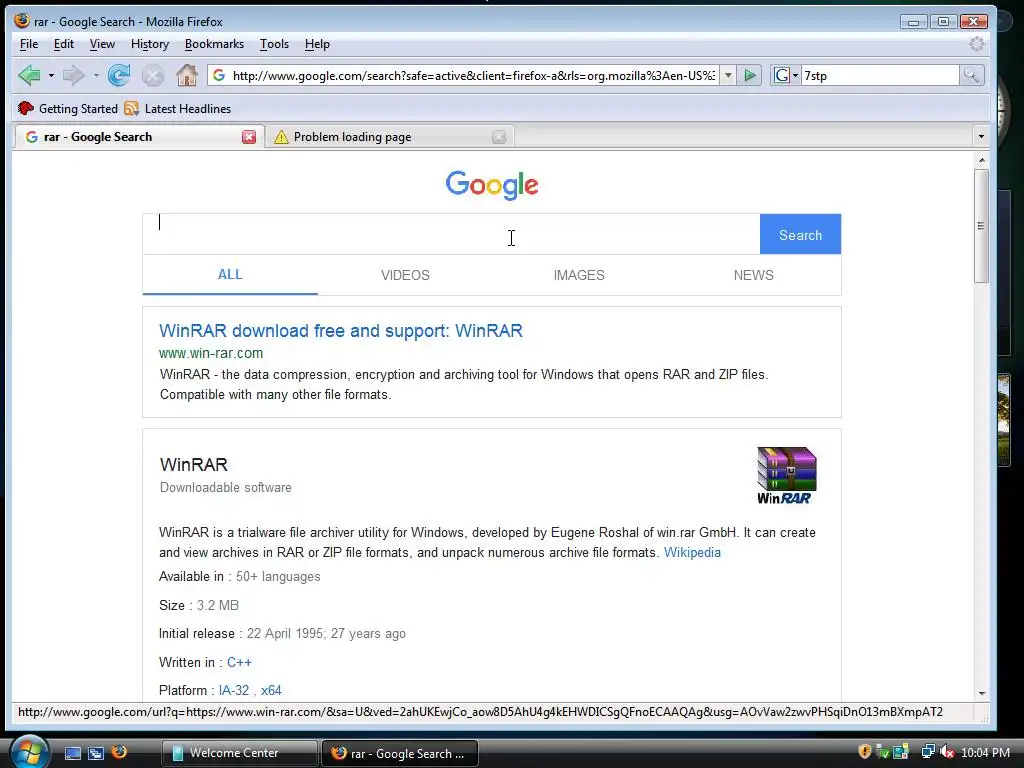The height and width of the screenshot is (768, 1024).
Task: Click the Back navigation arrow
Action: point(29,75)
